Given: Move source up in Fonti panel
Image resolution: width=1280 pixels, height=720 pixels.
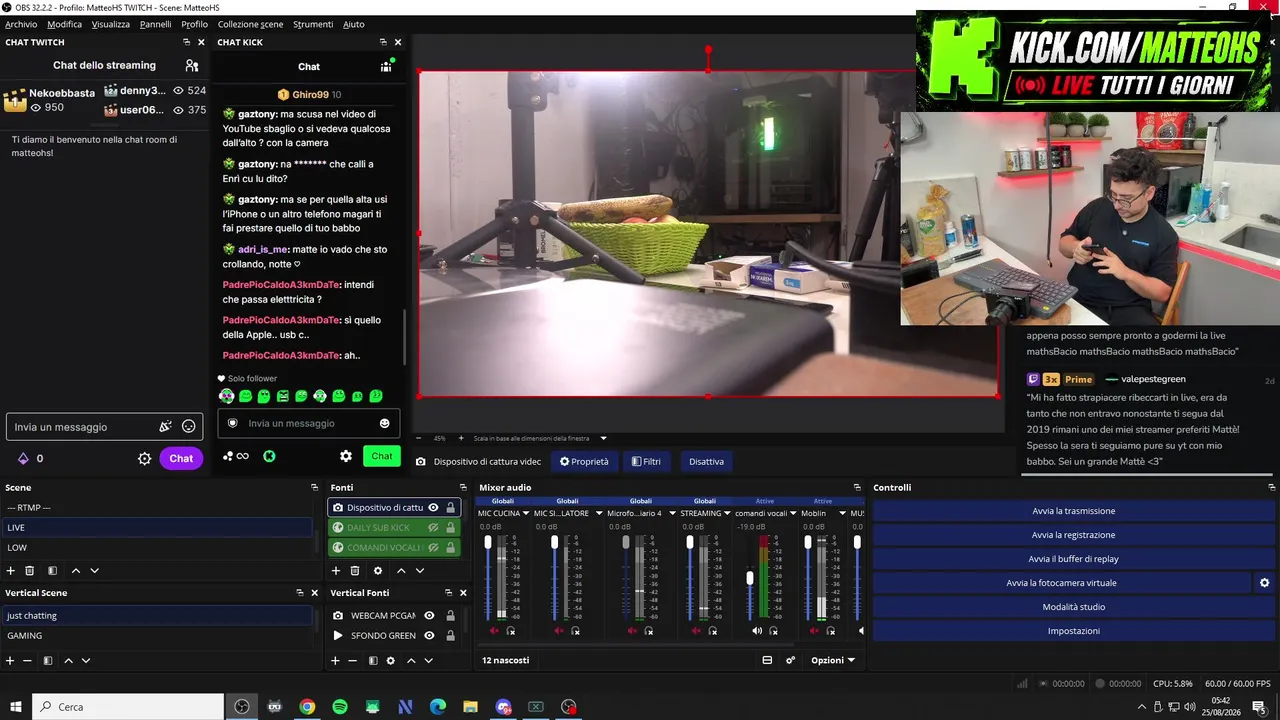Looking at the screenshot, I should click(x=401, y=571).
